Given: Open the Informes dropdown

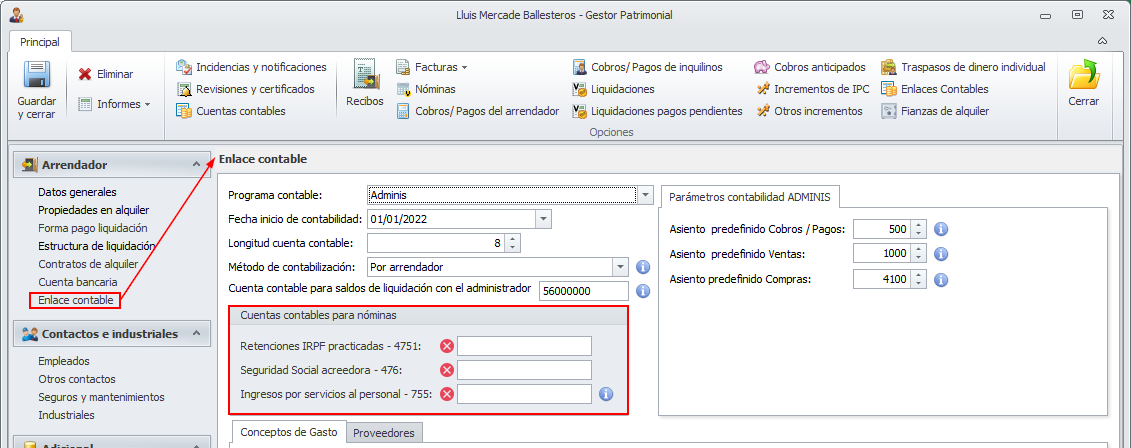Looking at the screenshot, I should tap(115, 104).
